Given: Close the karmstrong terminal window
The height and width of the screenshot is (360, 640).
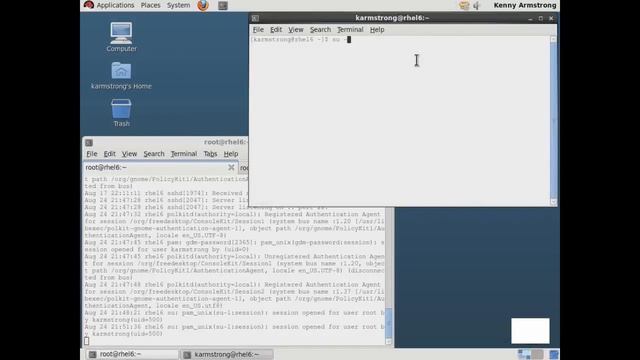Looking at the screenshot, I should click(551, 18).
